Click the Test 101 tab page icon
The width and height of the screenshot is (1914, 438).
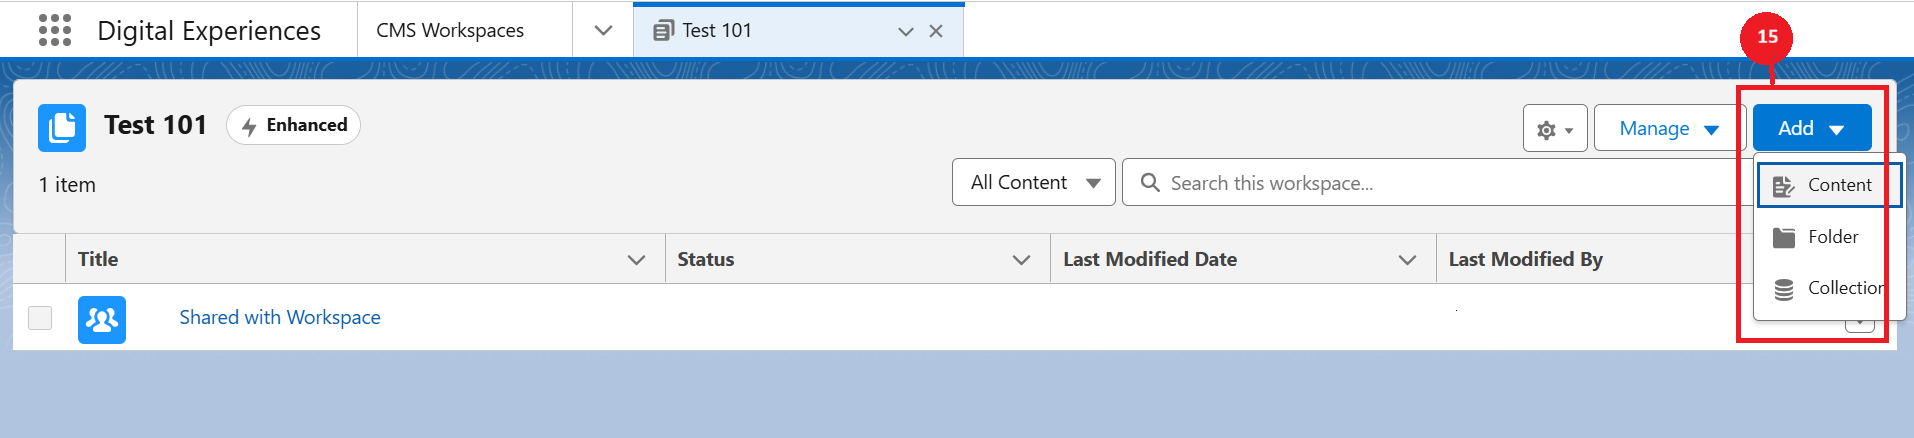663,31
